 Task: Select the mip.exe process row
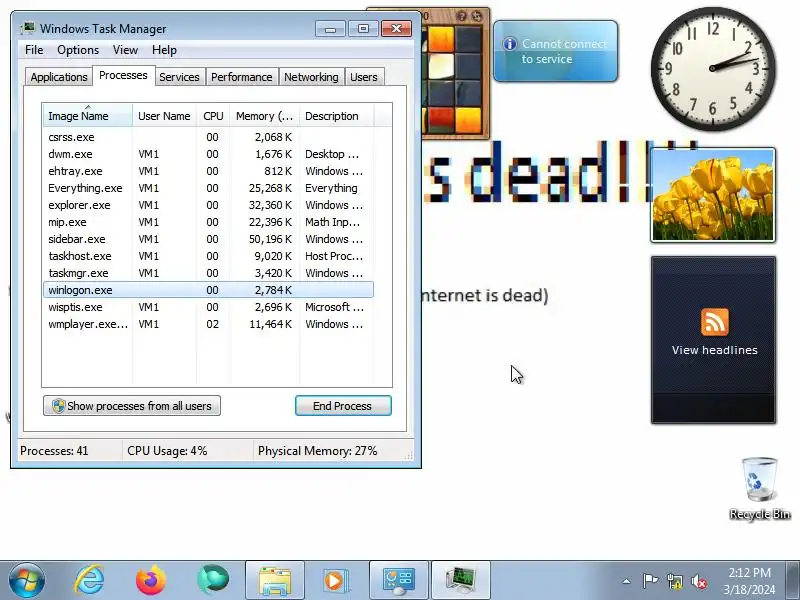point(208,222)
